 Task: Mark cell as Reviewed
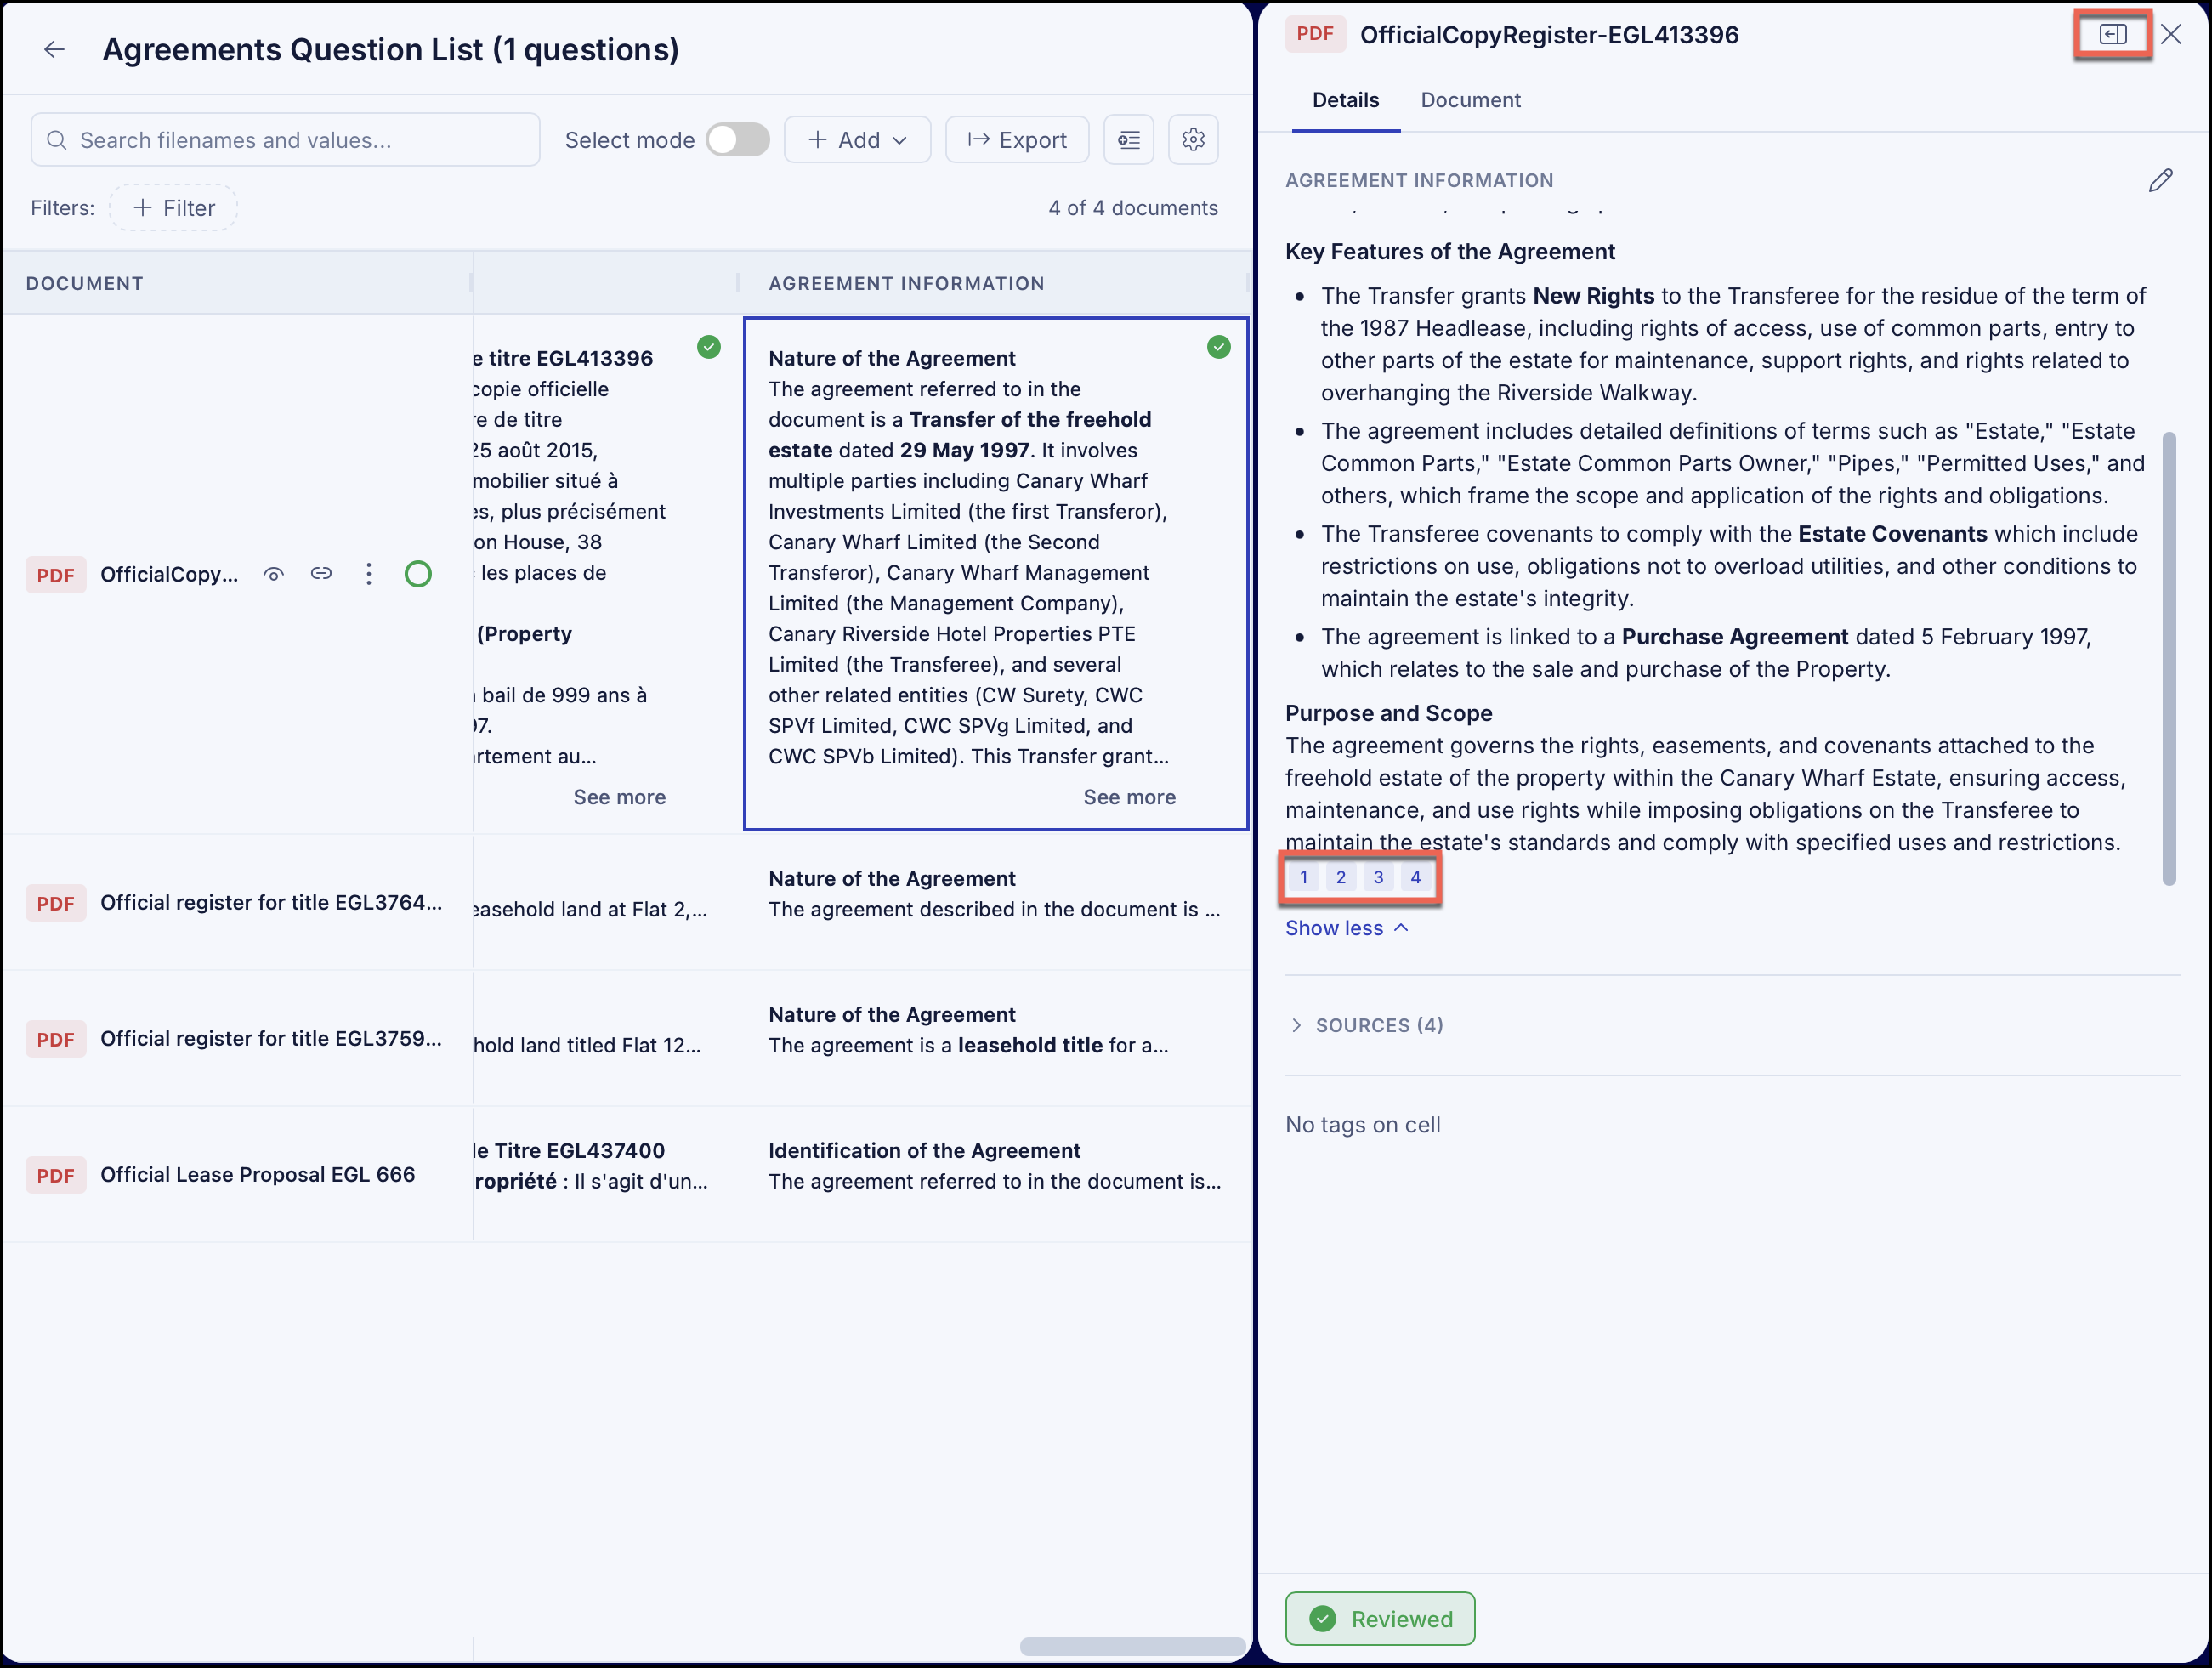(1380, 1618)
